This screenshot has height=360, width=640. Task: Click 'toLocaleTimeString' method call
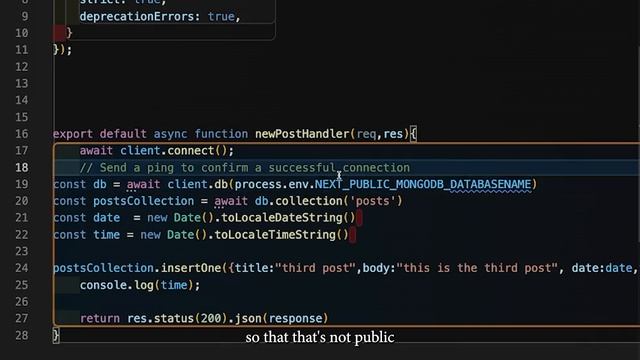click(x=275, y=235)
